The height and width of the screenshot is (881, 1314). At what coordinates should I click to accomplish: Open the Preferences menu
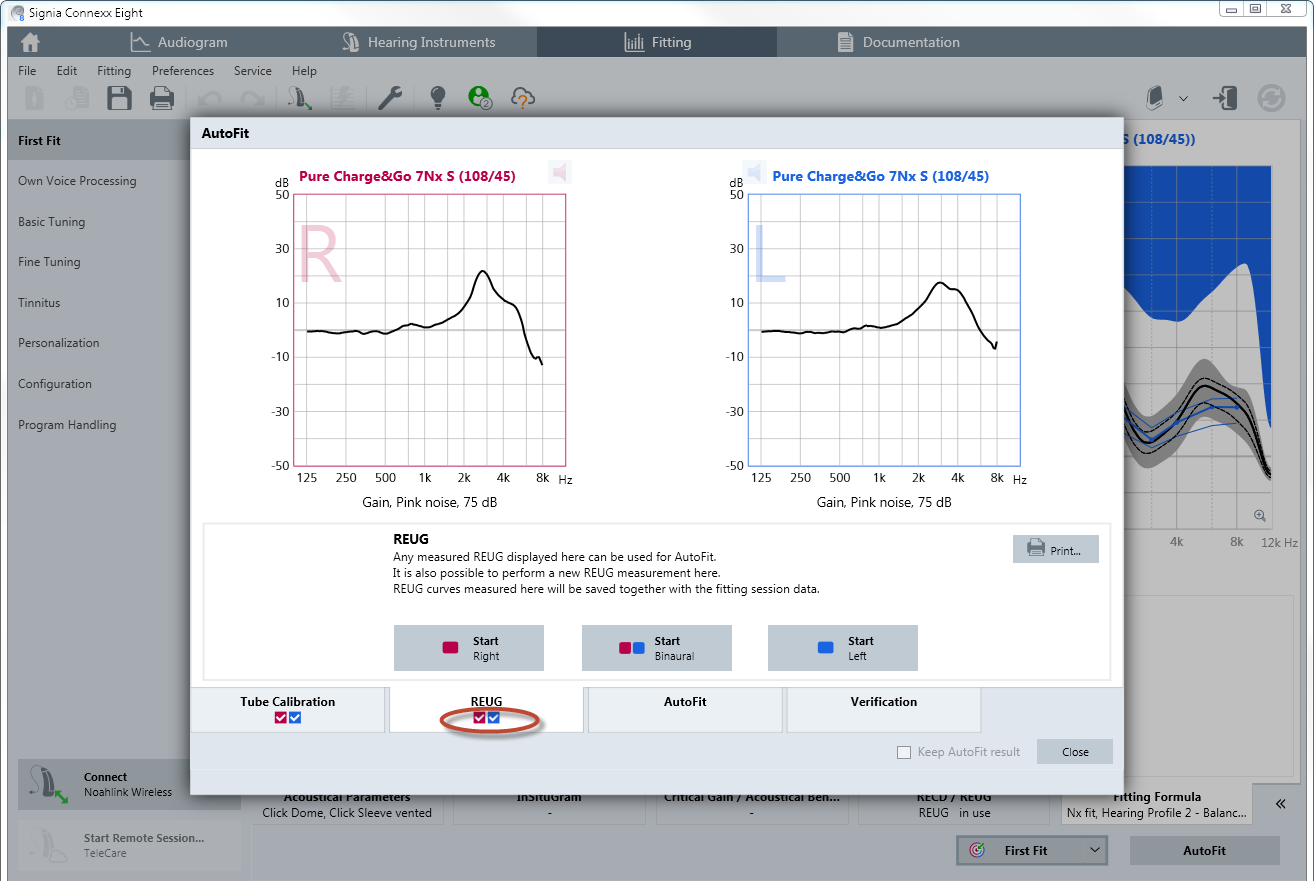(183, 71)
